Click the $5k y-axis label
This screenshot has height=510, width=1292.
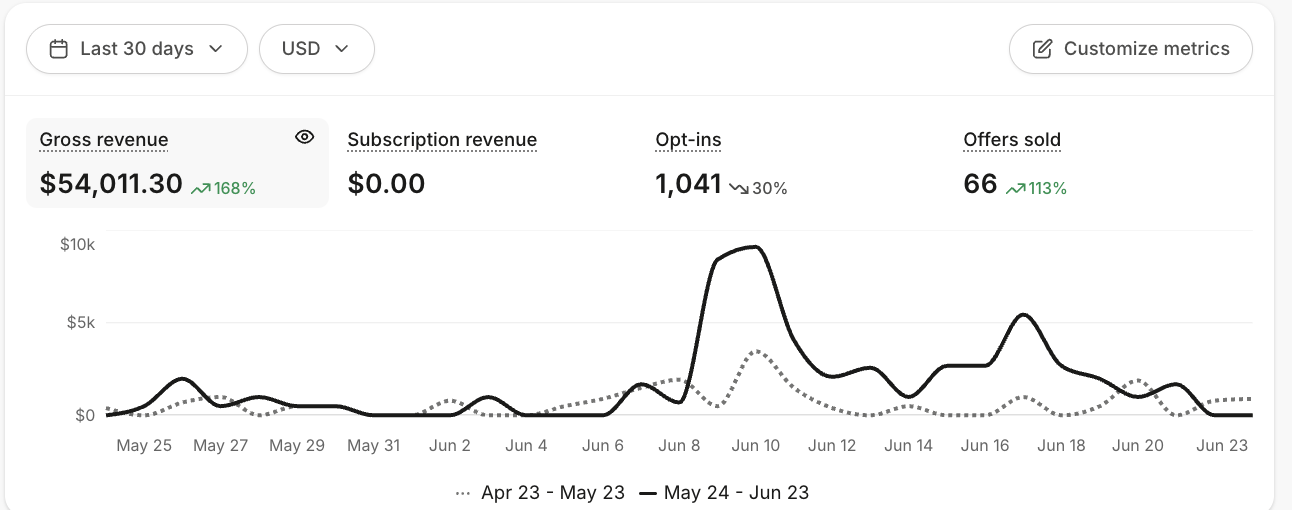coord(80,323)
